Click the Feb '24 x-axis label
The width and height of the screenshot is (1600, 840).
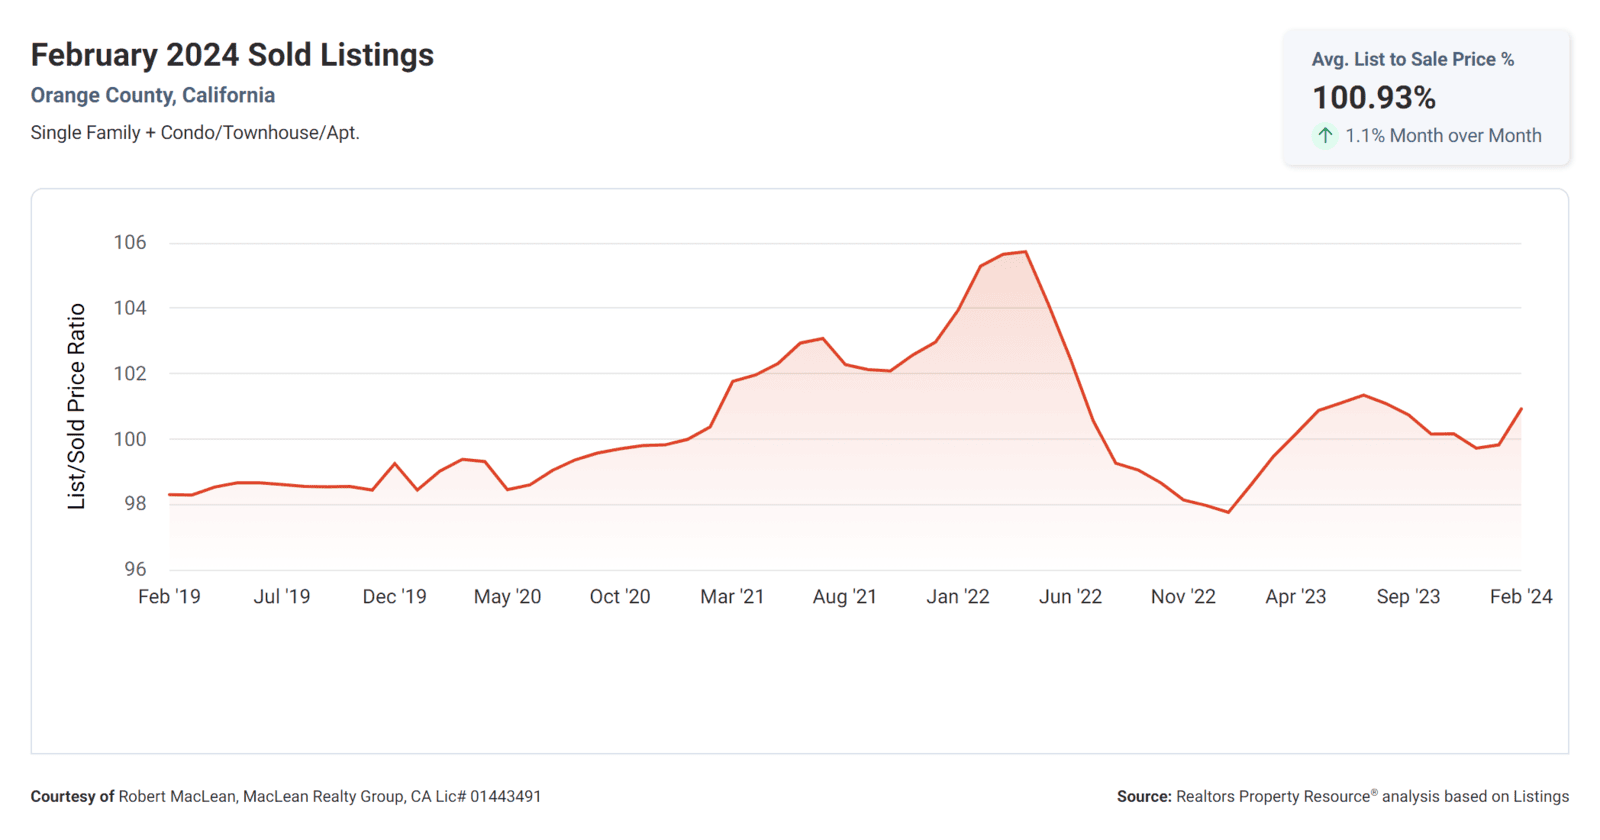[x=1521, y=597]
